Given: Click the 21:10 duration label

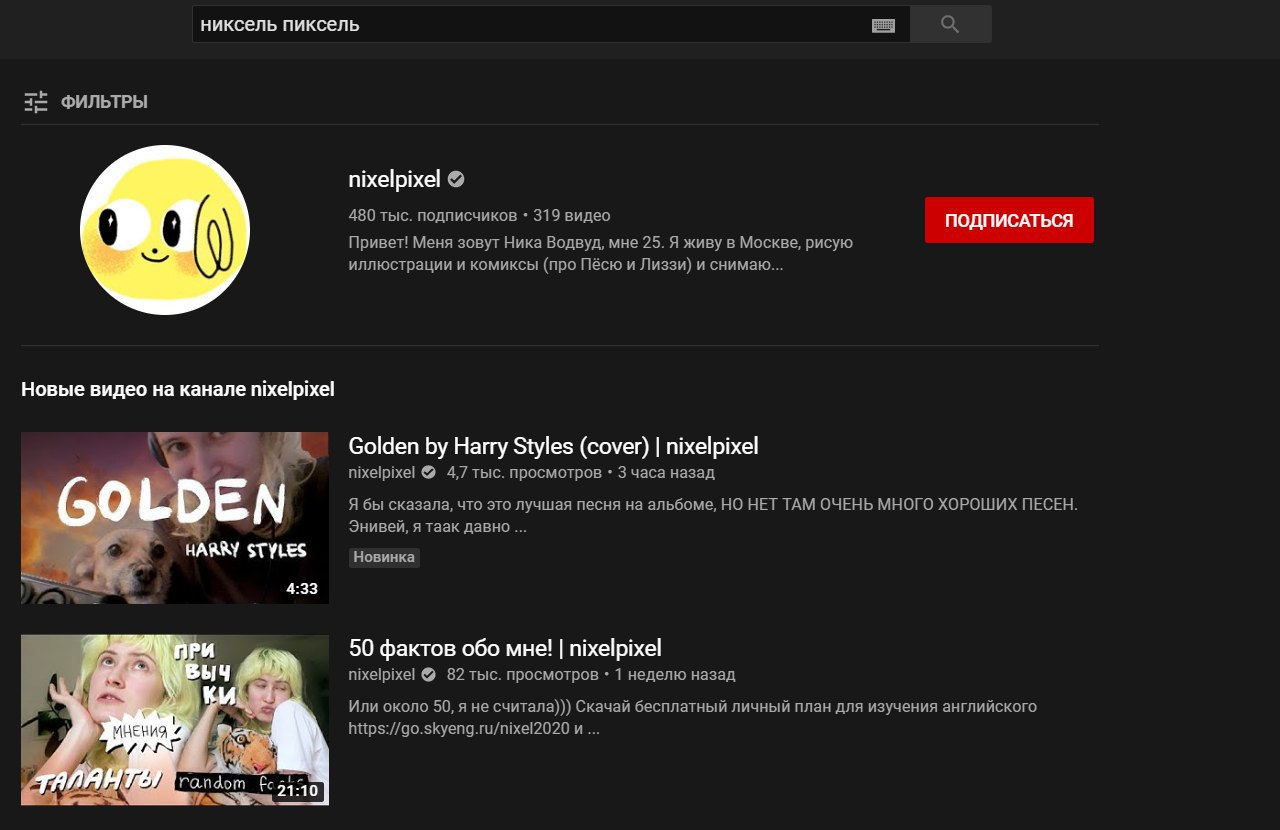Looking at the screenshot, I should click(x=298, y=791).
